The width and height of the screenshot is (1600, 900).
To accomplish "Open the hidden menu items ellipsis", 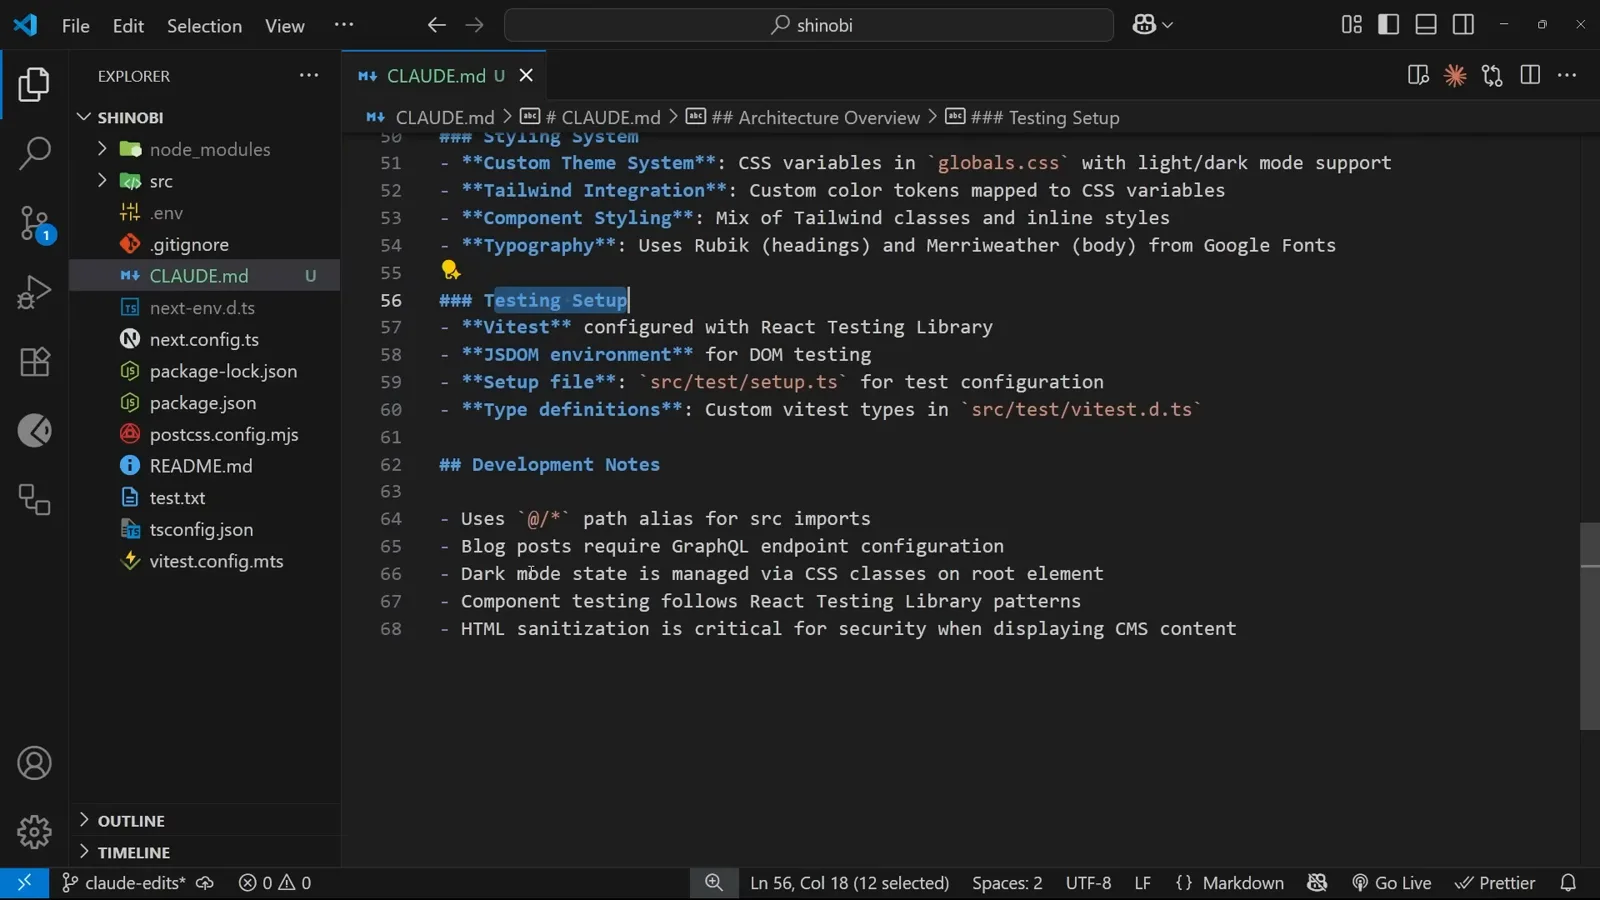I will 343,25.
